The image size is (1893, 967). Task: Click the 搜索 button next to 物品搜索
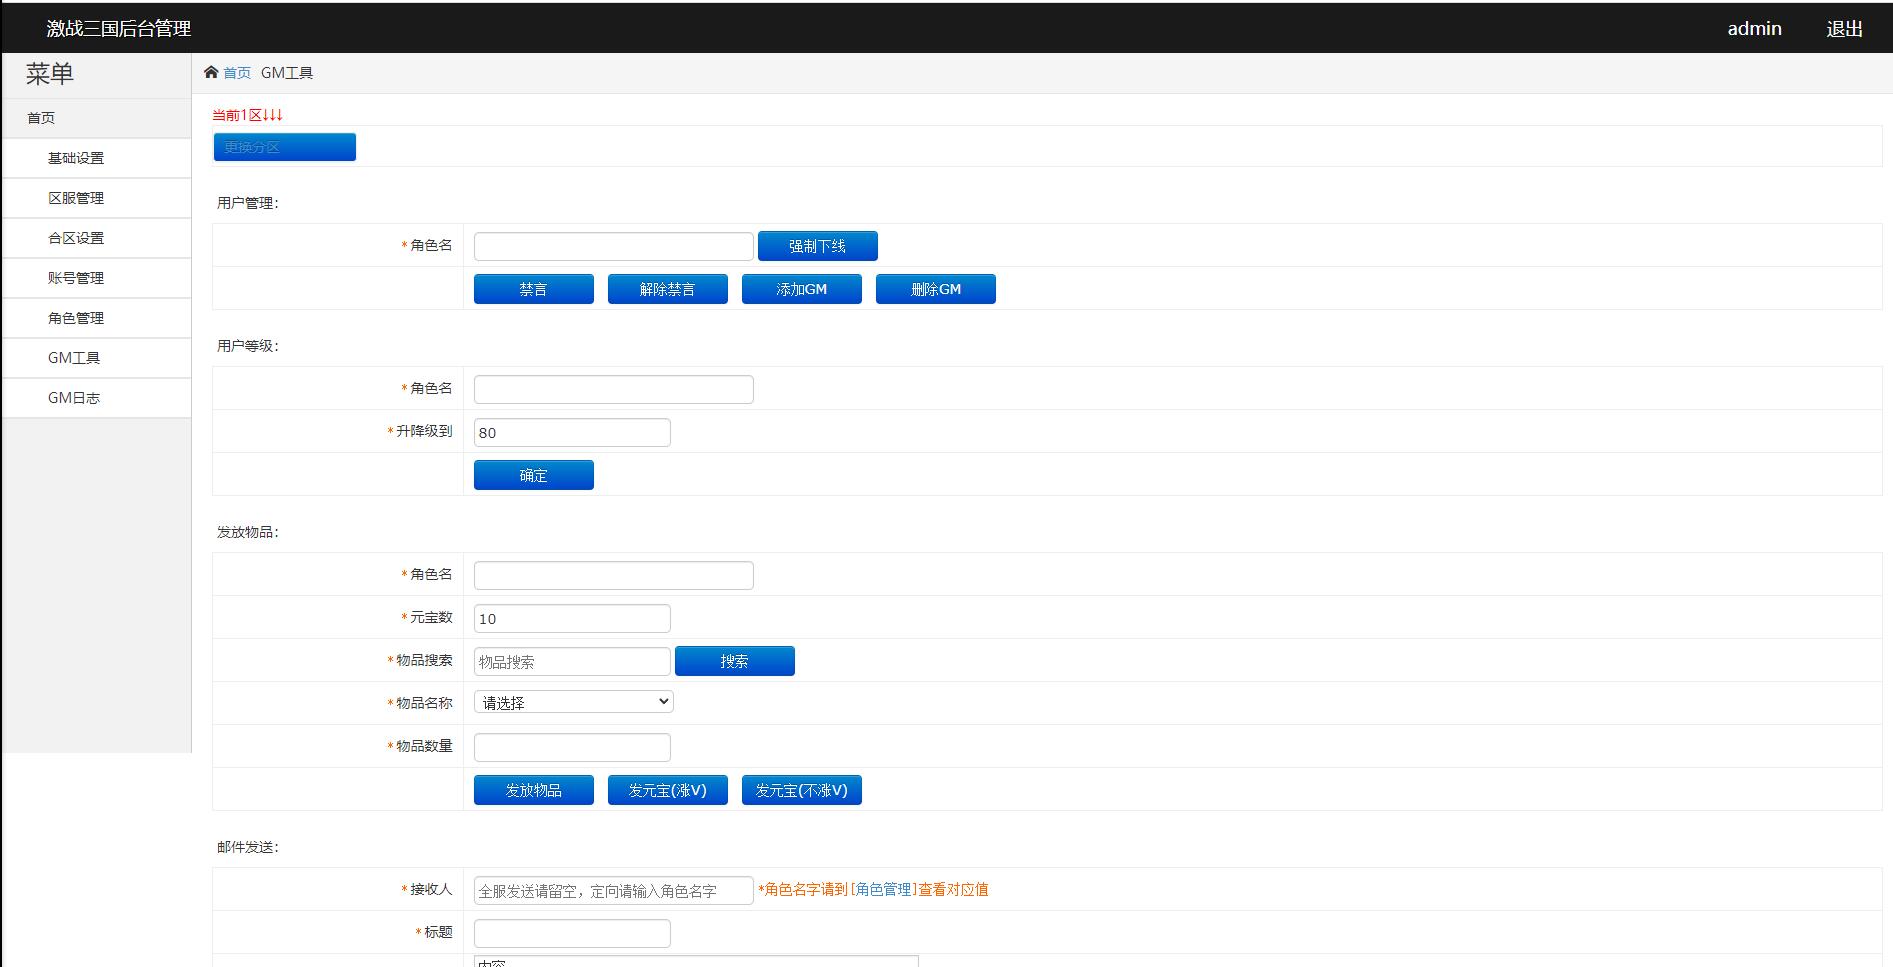734,660
